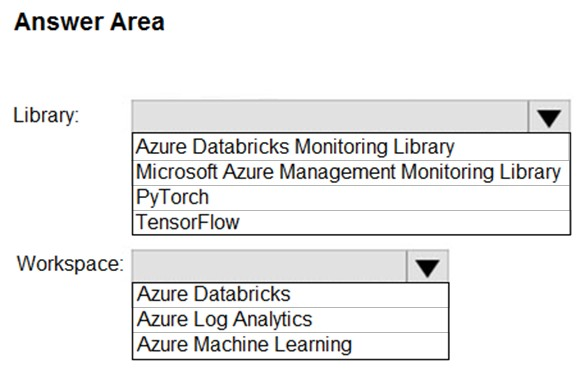Click the Library: label
Image resolution: width=580 pixels, height=369 pixels.
tap(46, 115)
